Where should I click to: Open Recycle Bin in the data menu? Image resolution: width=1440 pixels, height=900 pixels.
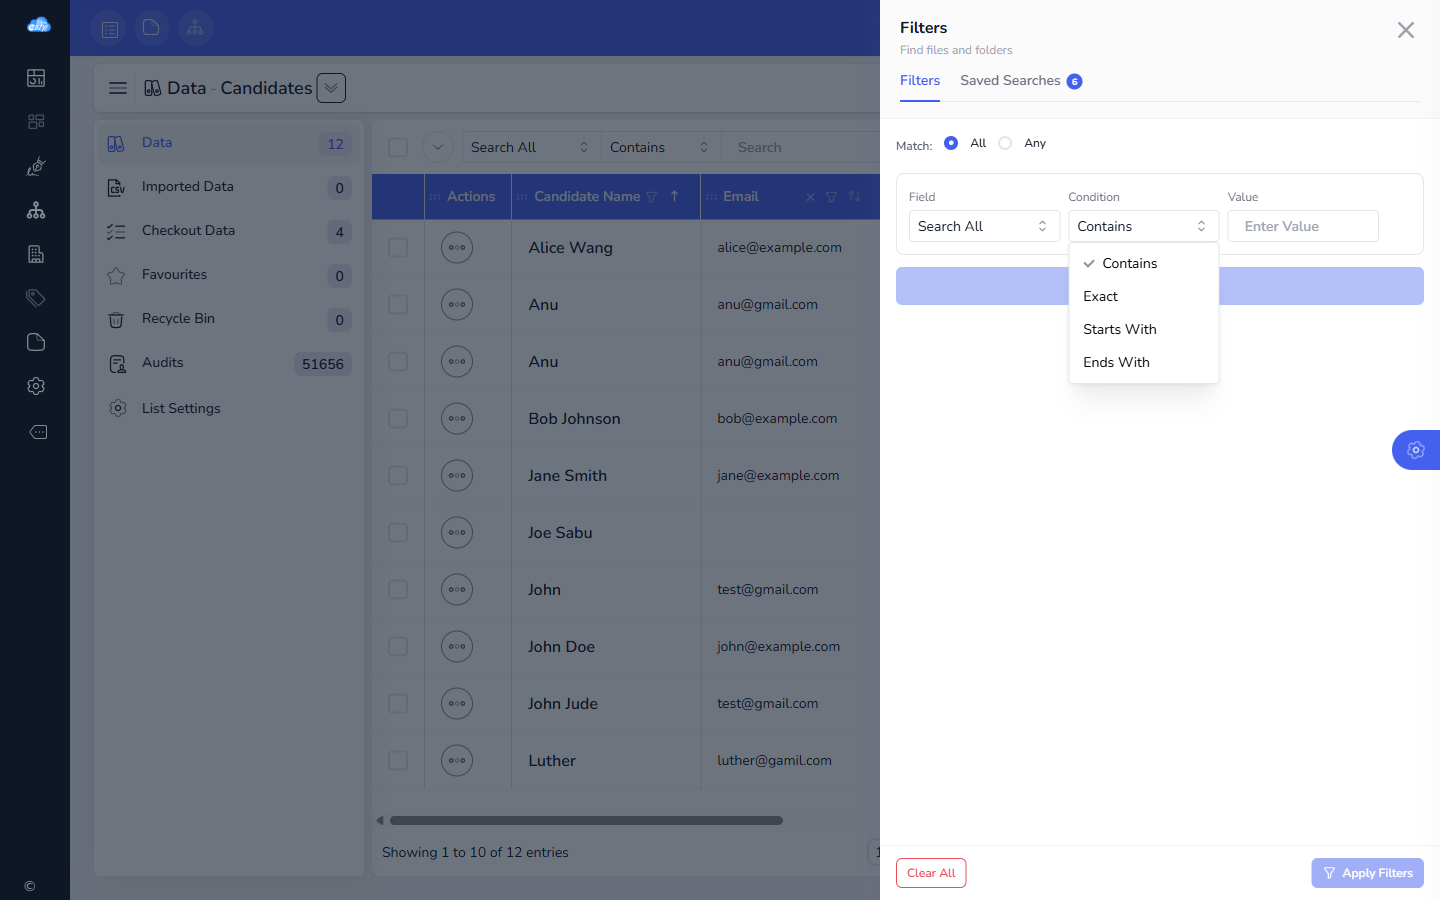tap(229, 319)
